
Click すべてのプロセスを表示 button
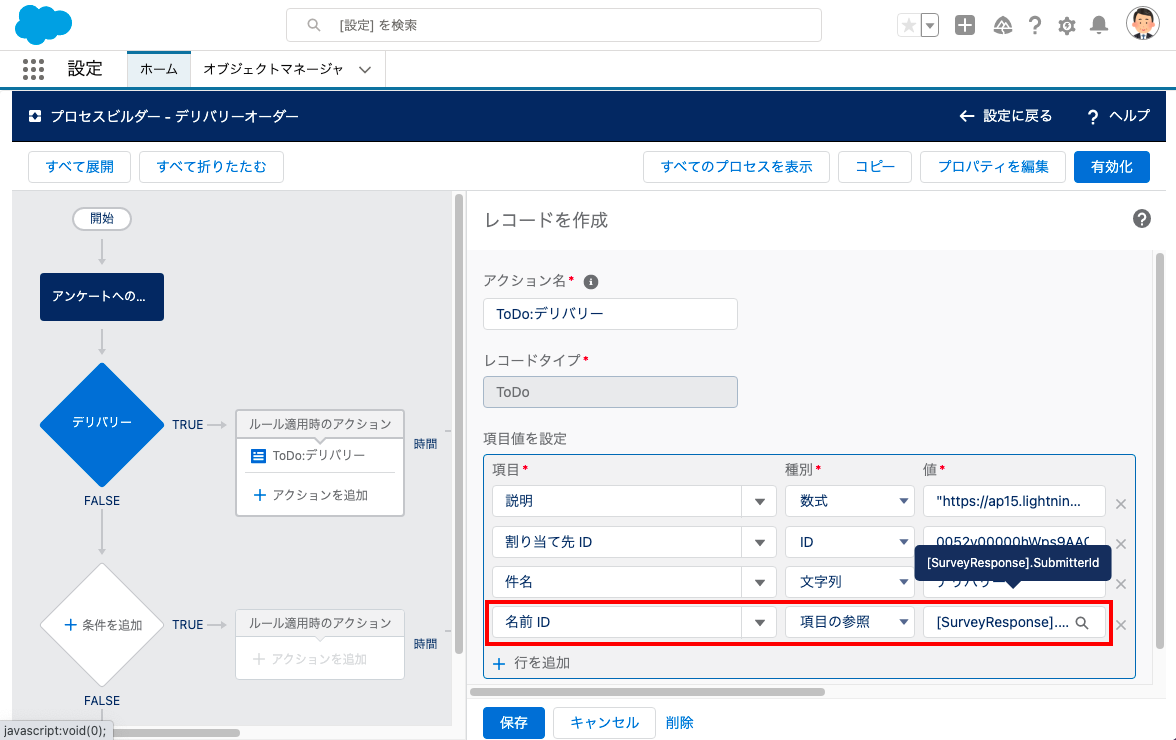point(736,166)
